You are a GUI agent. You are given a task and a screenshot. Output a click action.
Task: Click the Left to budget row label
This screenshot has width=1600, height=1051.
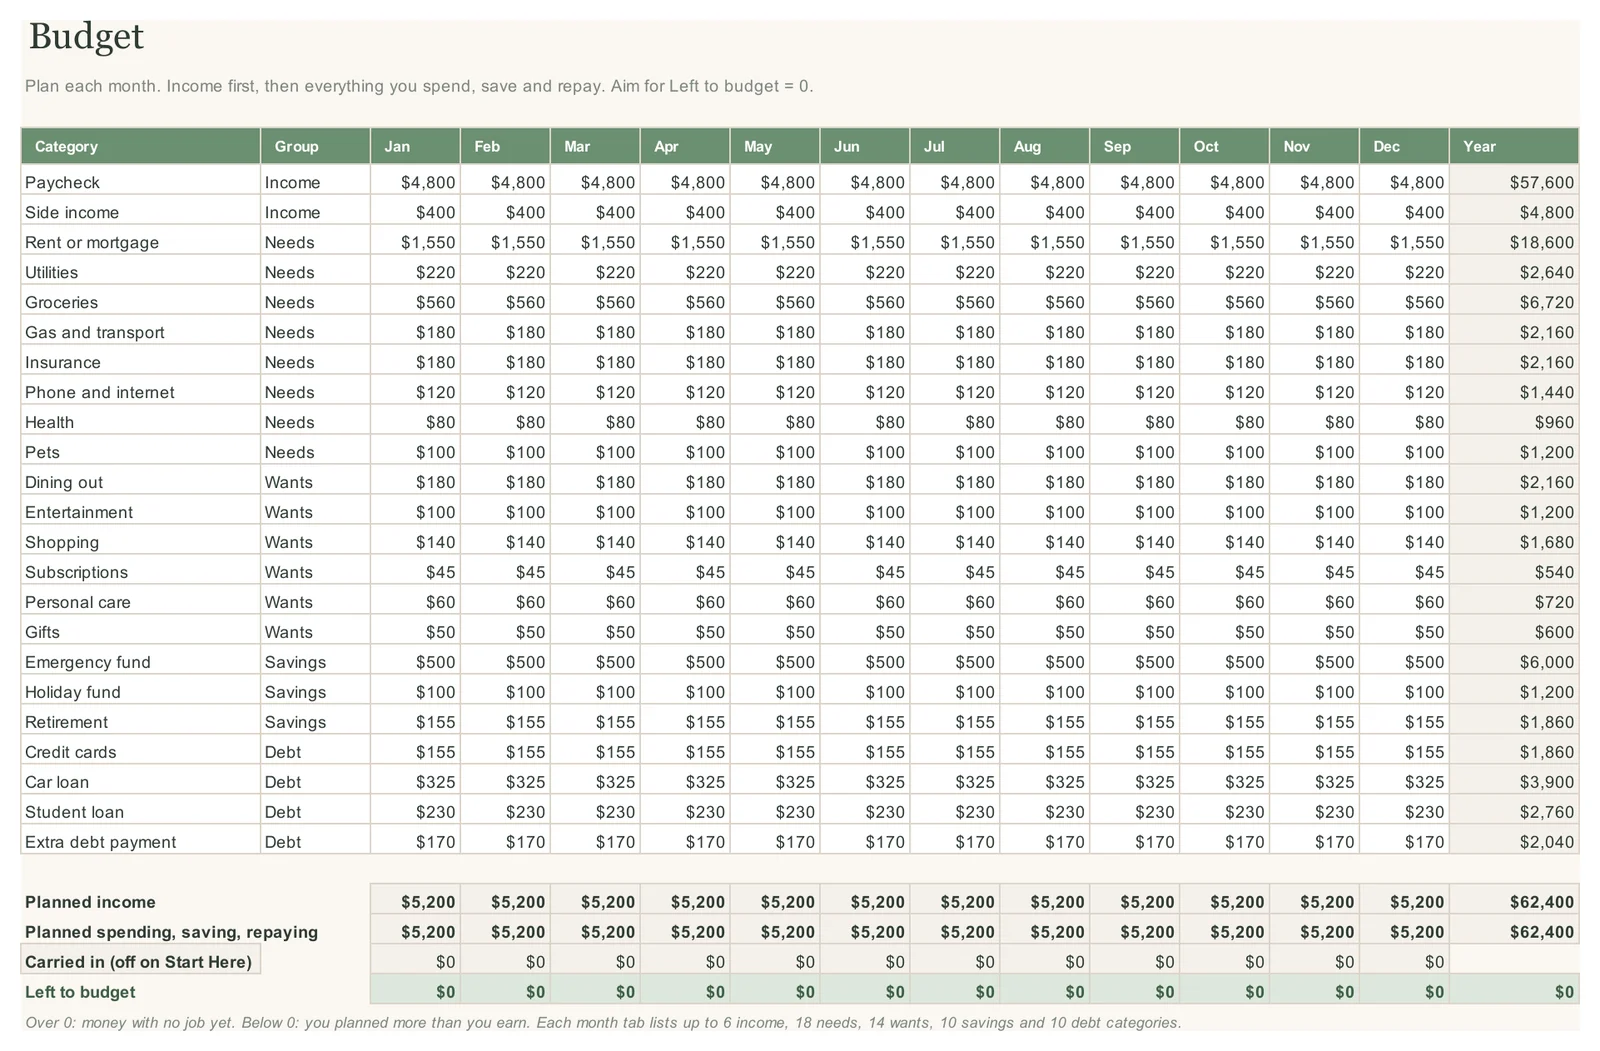80,992
